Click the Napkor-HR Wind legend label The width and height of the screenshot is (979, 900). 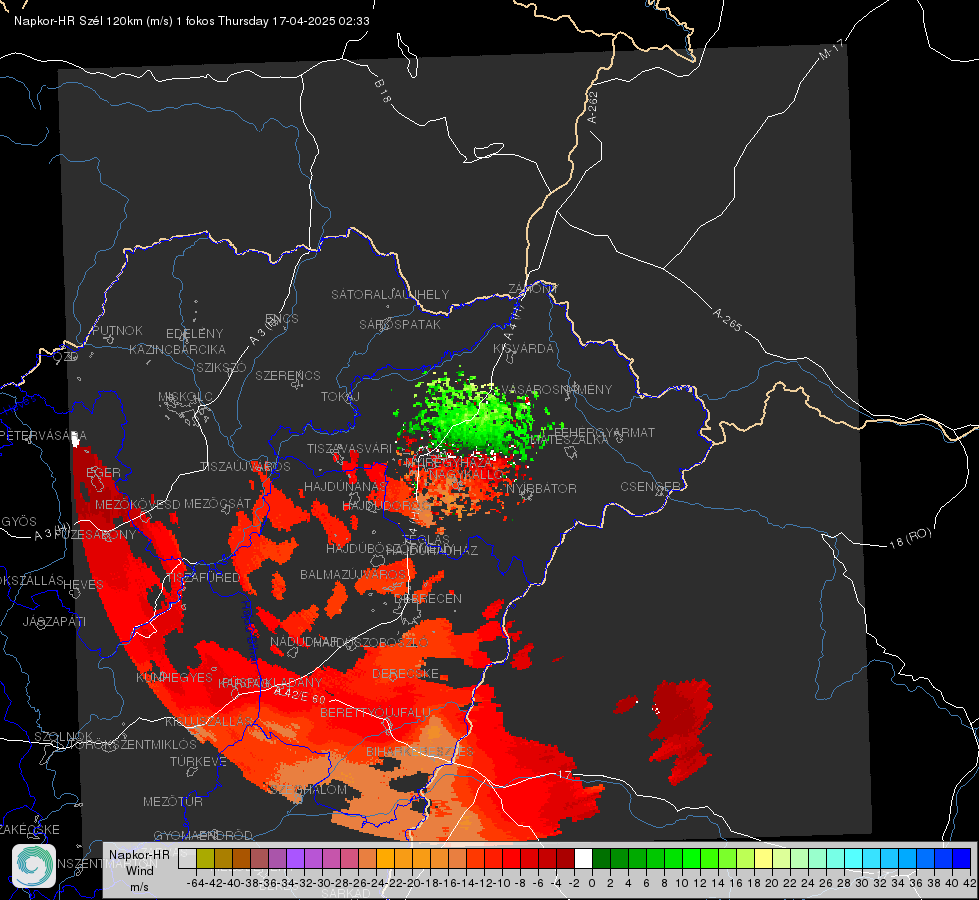click(139, 870)
